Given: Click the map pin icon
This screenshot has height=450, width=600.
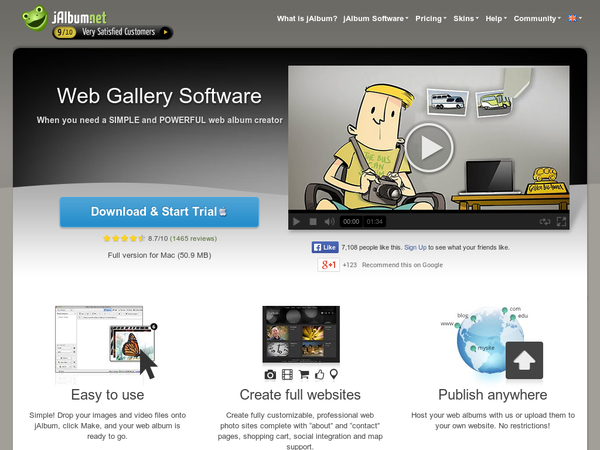Looking at the screenshot, I should pyautogui.click(x=334, y=374).
